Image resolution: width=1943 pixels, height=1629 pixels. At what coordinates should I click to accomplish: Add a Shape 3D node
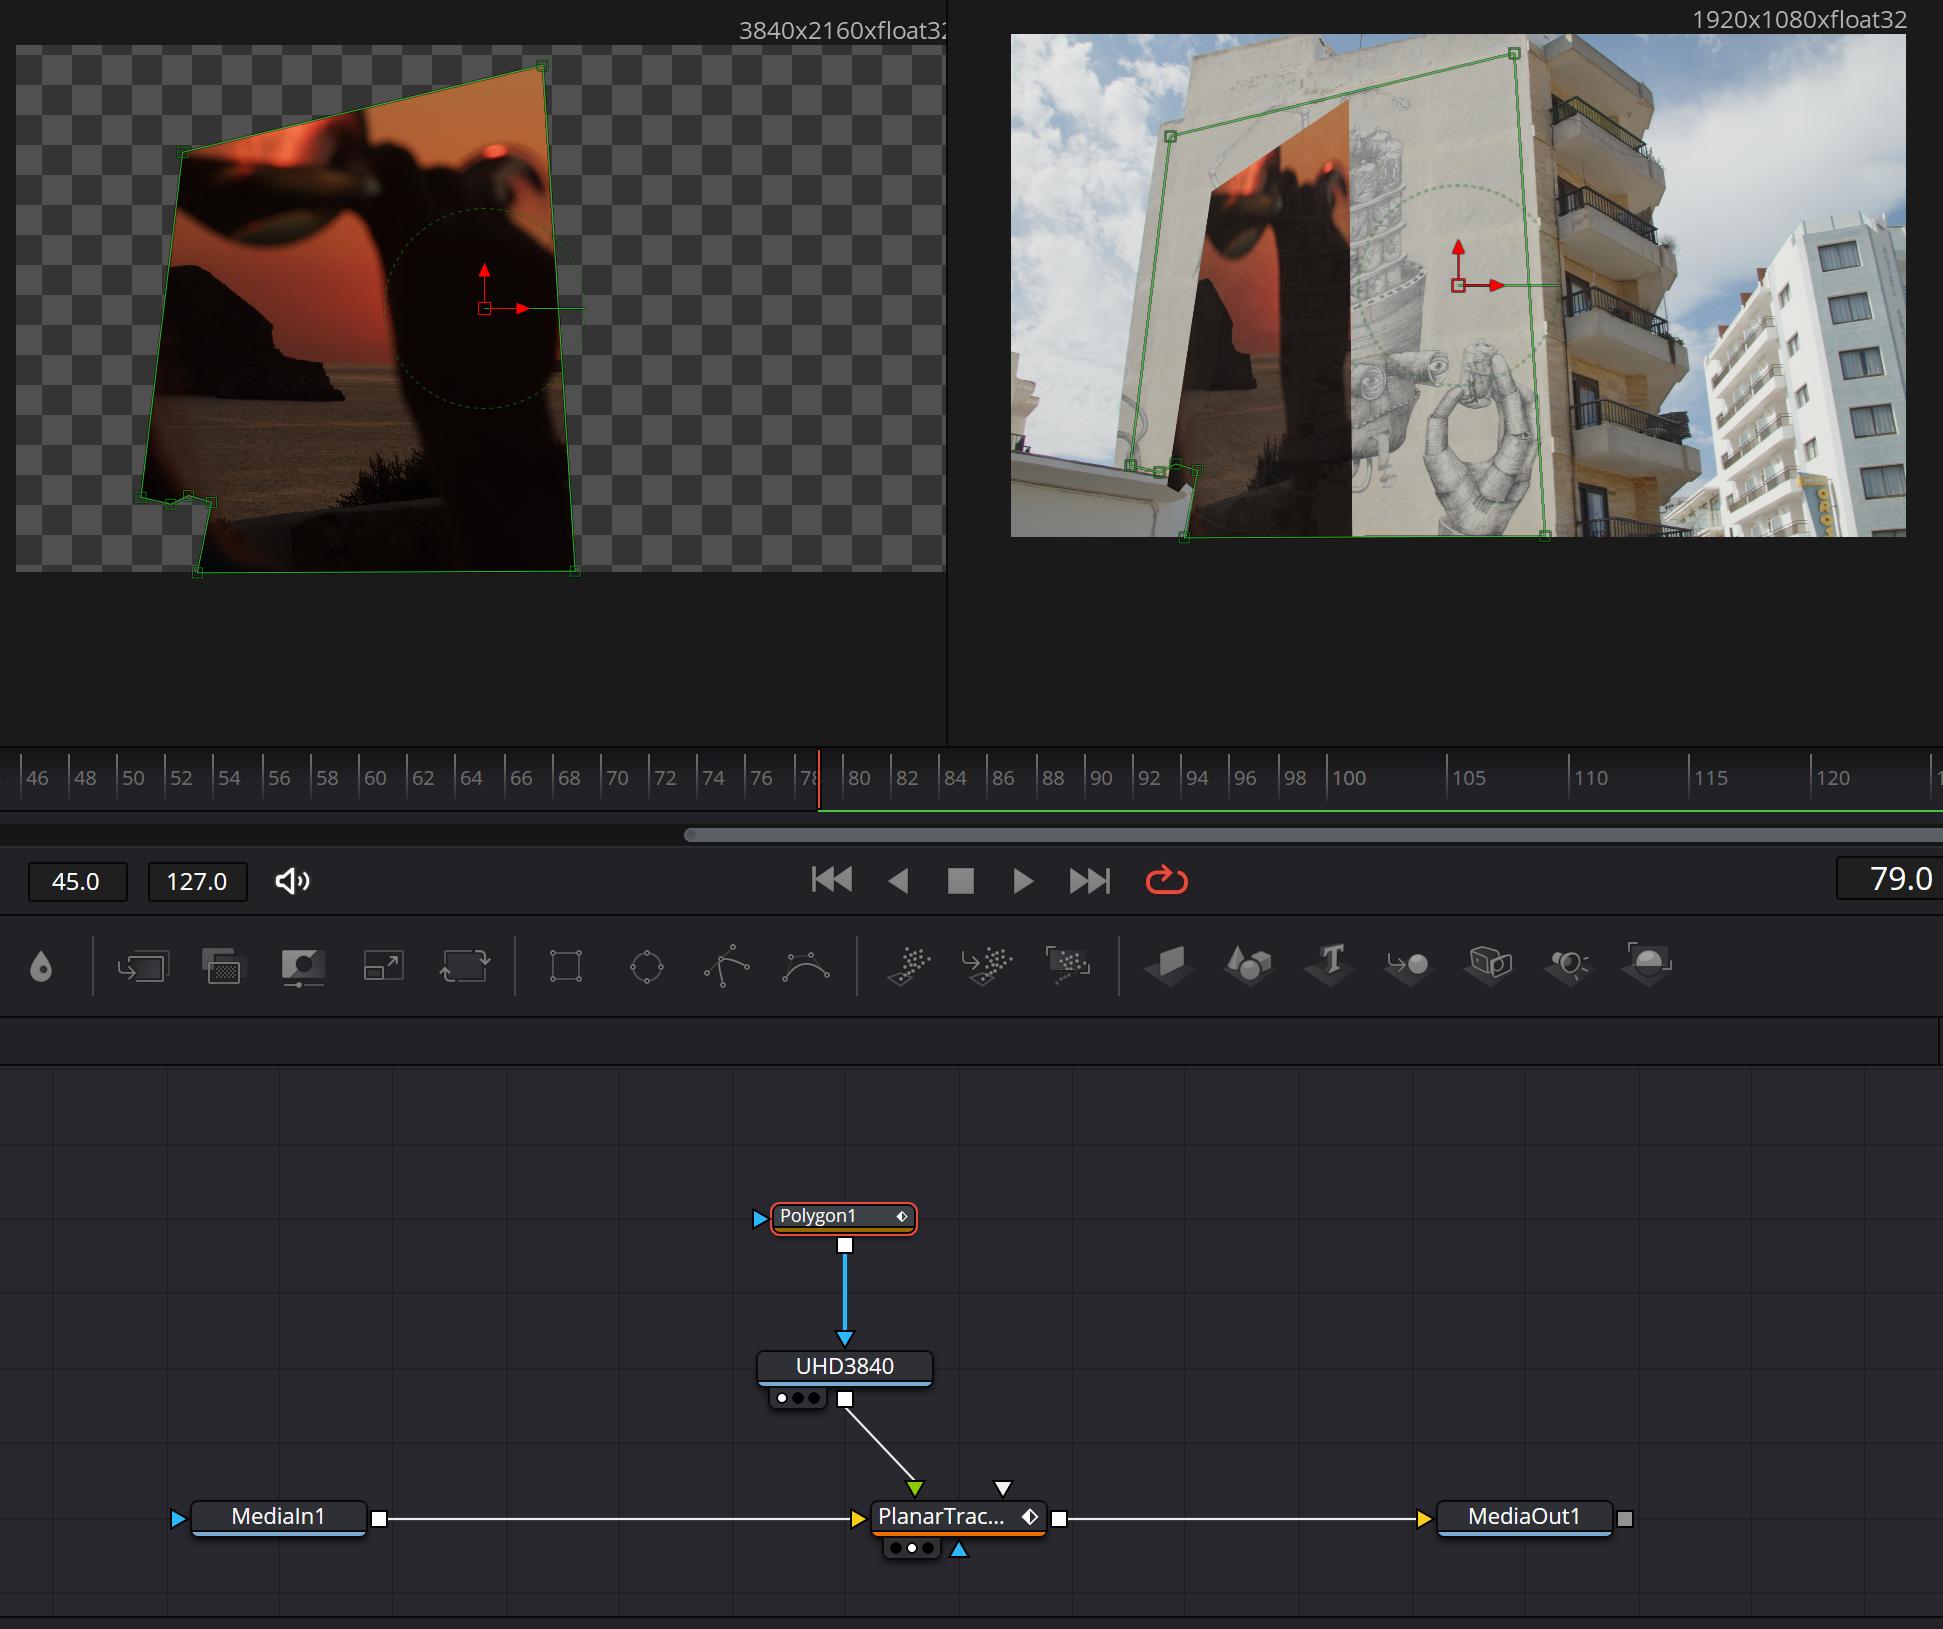1249,966
